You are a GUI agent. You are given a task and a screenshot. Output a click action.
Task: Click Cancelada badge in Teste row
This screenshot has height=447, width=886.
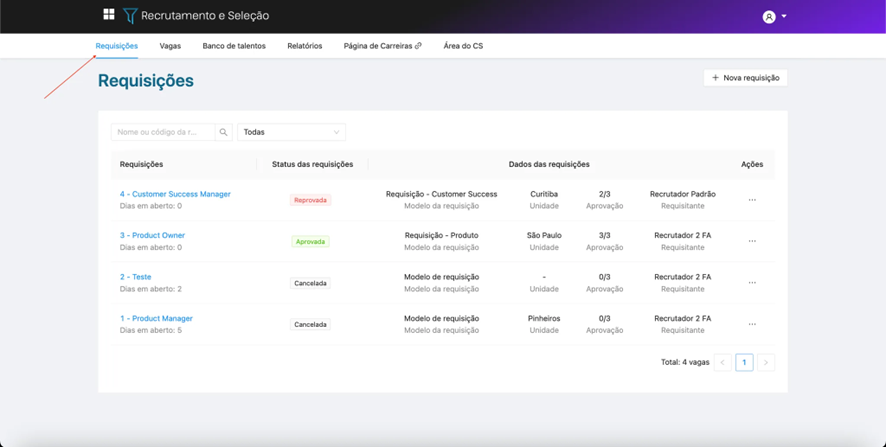point(310,283)
